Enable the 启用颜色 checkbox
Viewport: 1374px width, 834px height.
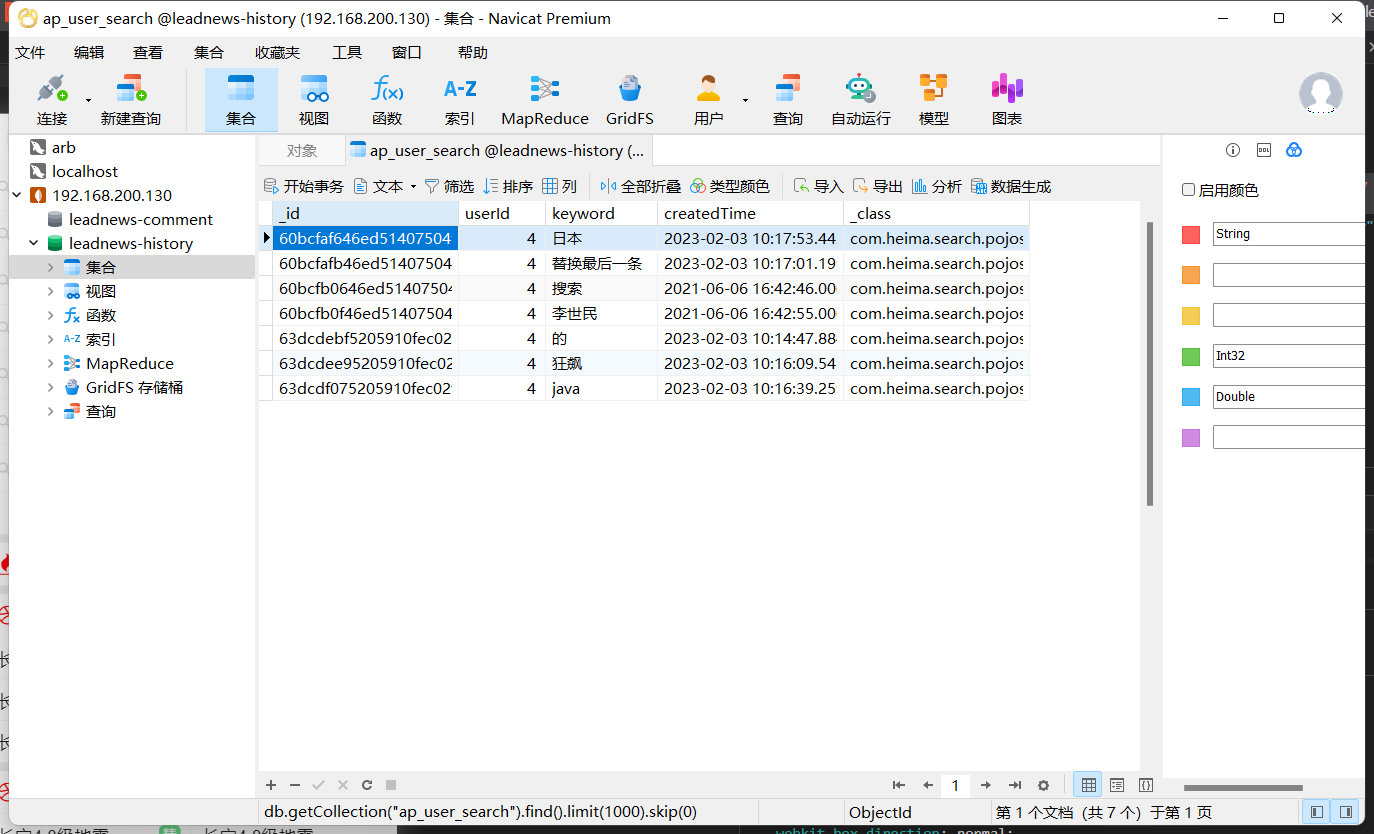pos(1189,190)
